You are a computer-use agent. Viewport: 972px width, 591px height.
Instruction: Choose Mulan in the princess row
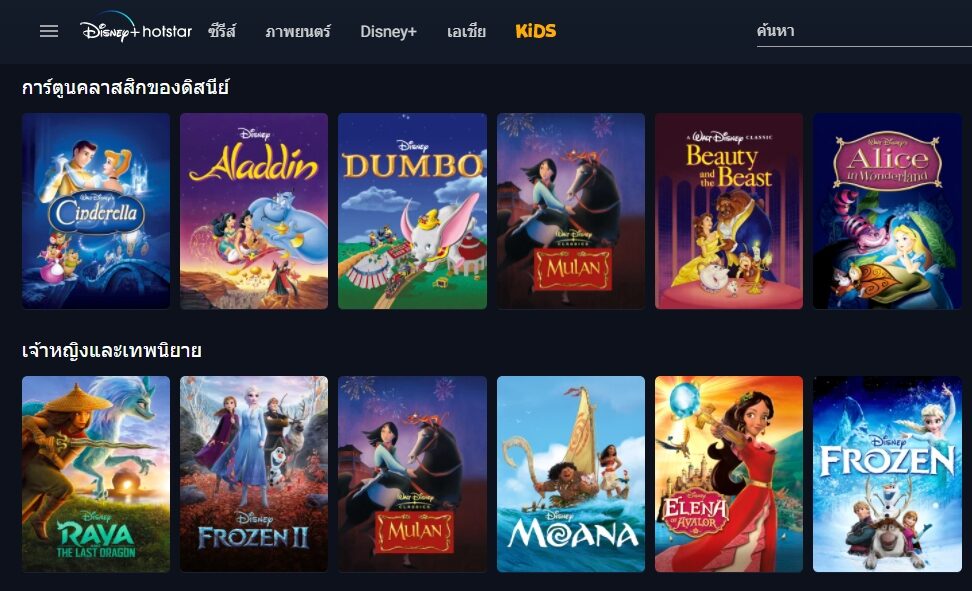tap(412, 474)
